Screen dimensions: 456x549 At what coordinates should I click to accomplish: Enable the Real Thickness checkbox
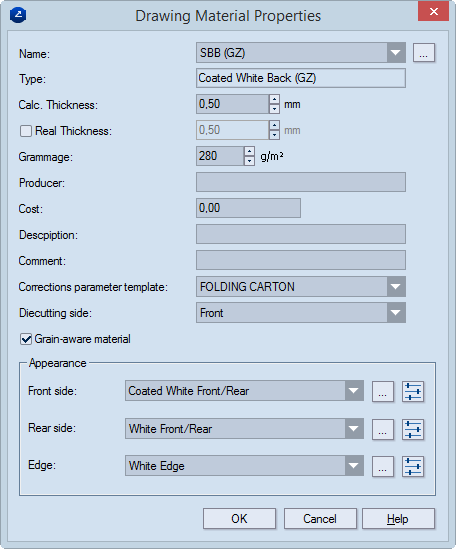pyautogui.click(x=26, y=131)
